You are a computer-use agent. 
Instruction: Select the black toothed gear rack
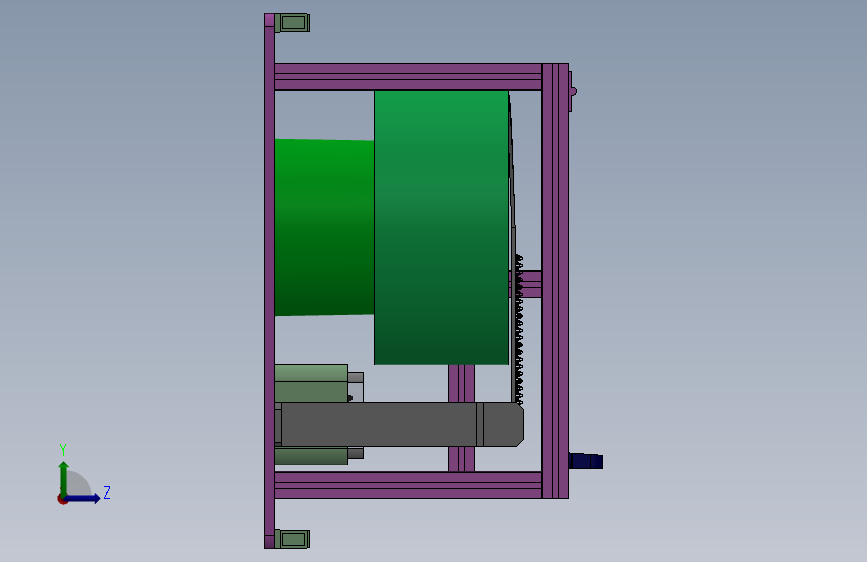click(519, 329)
